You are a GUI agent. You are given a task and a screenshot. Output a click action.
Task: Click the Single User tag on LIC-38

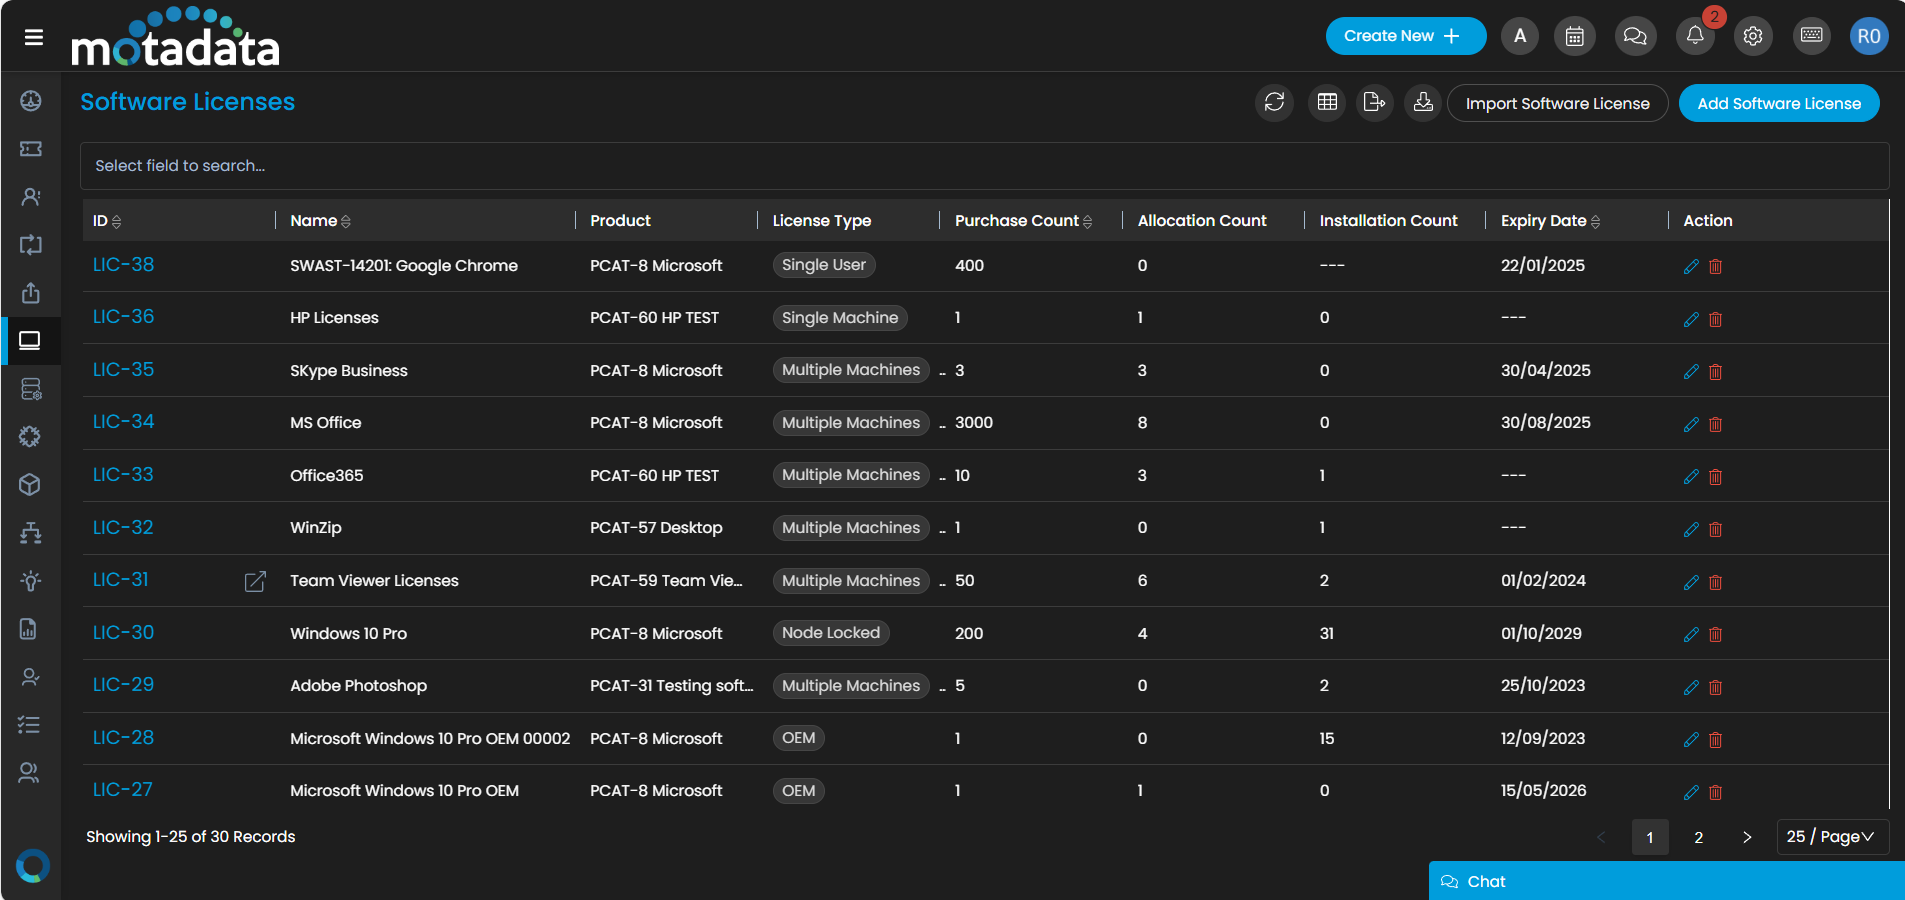824,265
